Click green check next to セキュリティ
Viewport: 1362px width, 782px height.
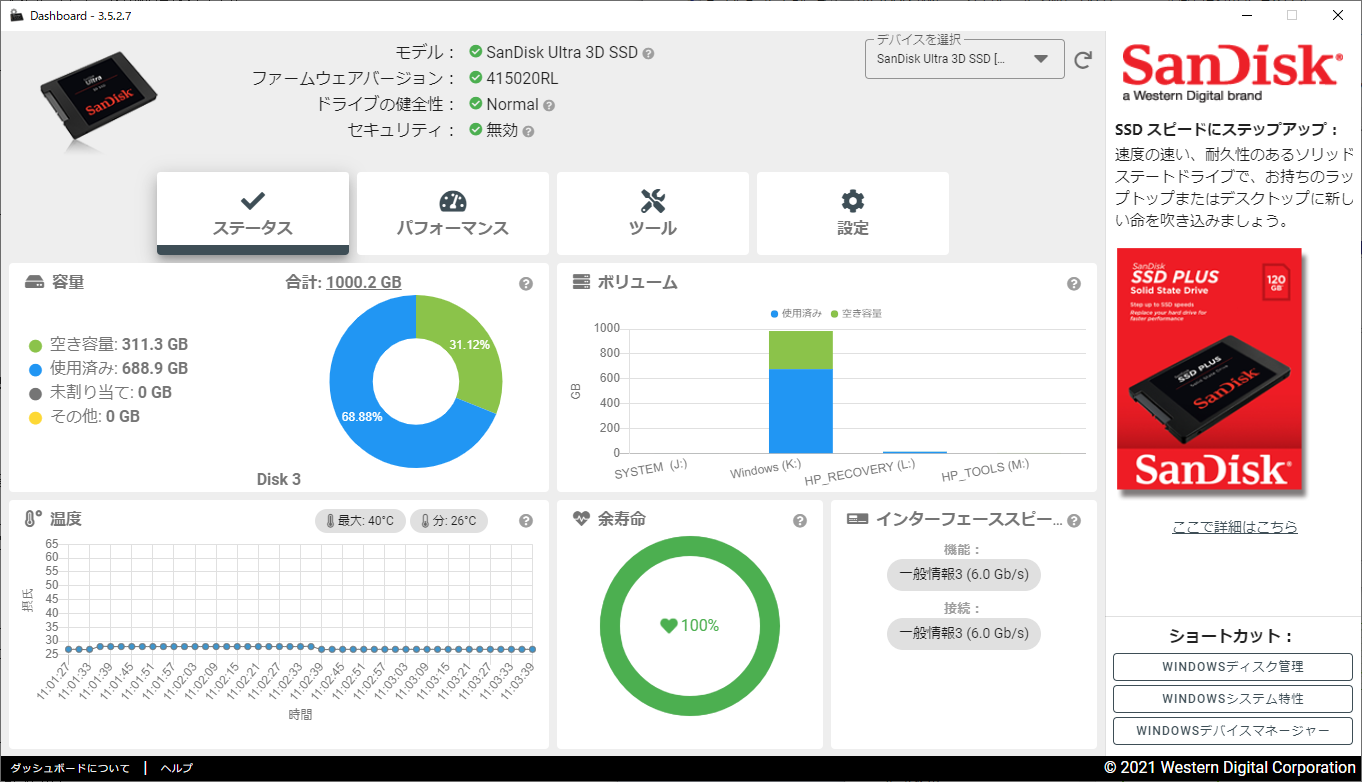pyautogui.click(x=476, y=130)
